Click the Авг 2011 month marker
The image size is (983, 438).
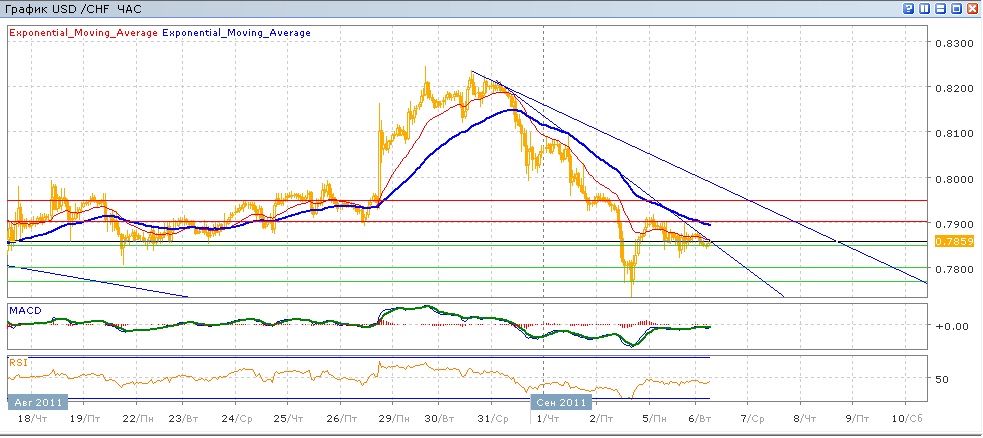click(37, 401)
